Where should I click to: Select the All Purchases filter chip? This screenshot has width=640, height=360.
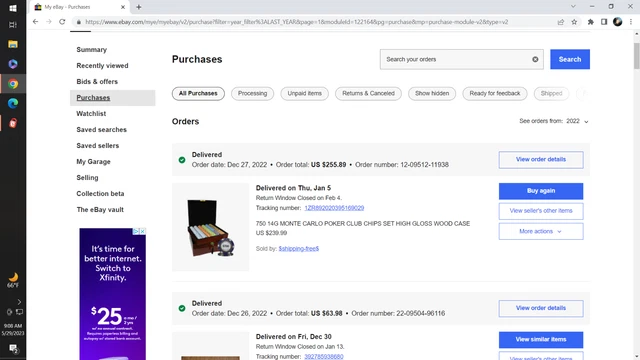click(198, 93)
